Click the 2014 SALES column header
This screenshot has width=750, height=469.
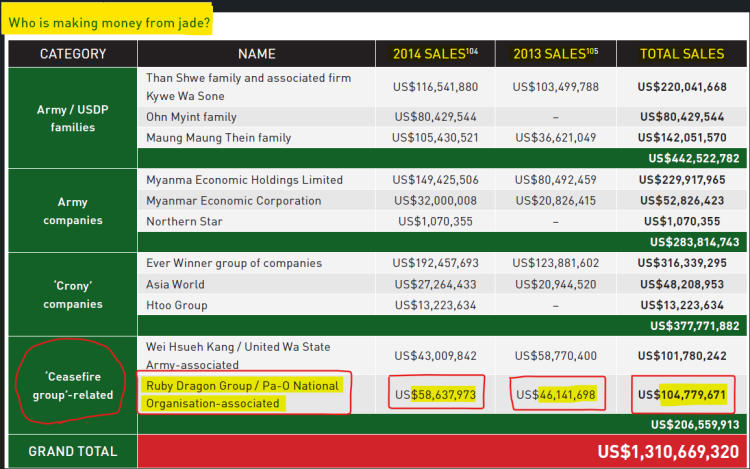[436, 54]
